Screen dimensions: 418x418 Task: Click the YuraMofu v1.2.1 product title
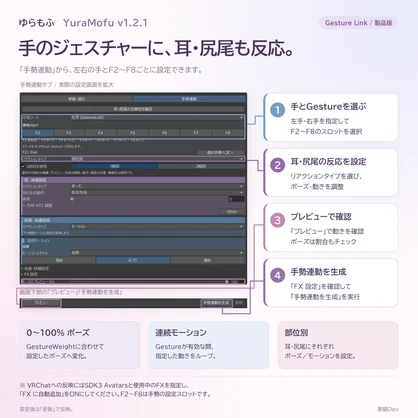pyautogui.click(x=105, y=23)
